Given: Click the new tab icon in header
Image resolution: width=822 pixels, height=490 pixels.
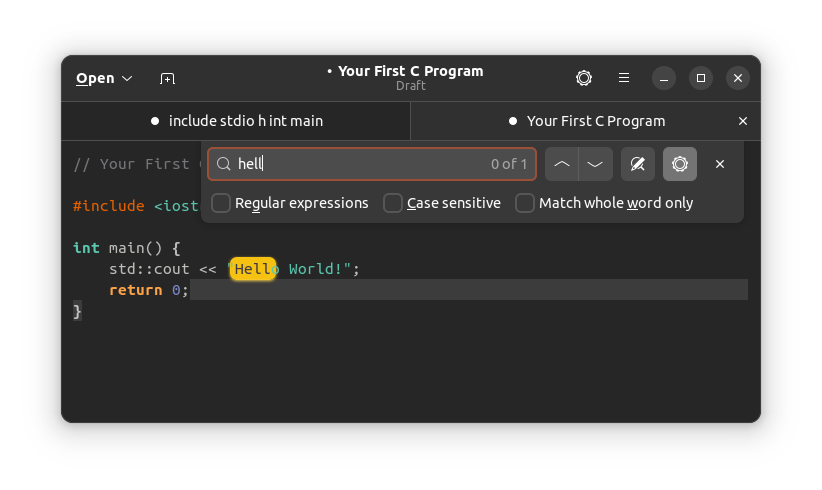Looking at the screenshot, I should coord(167,79).
